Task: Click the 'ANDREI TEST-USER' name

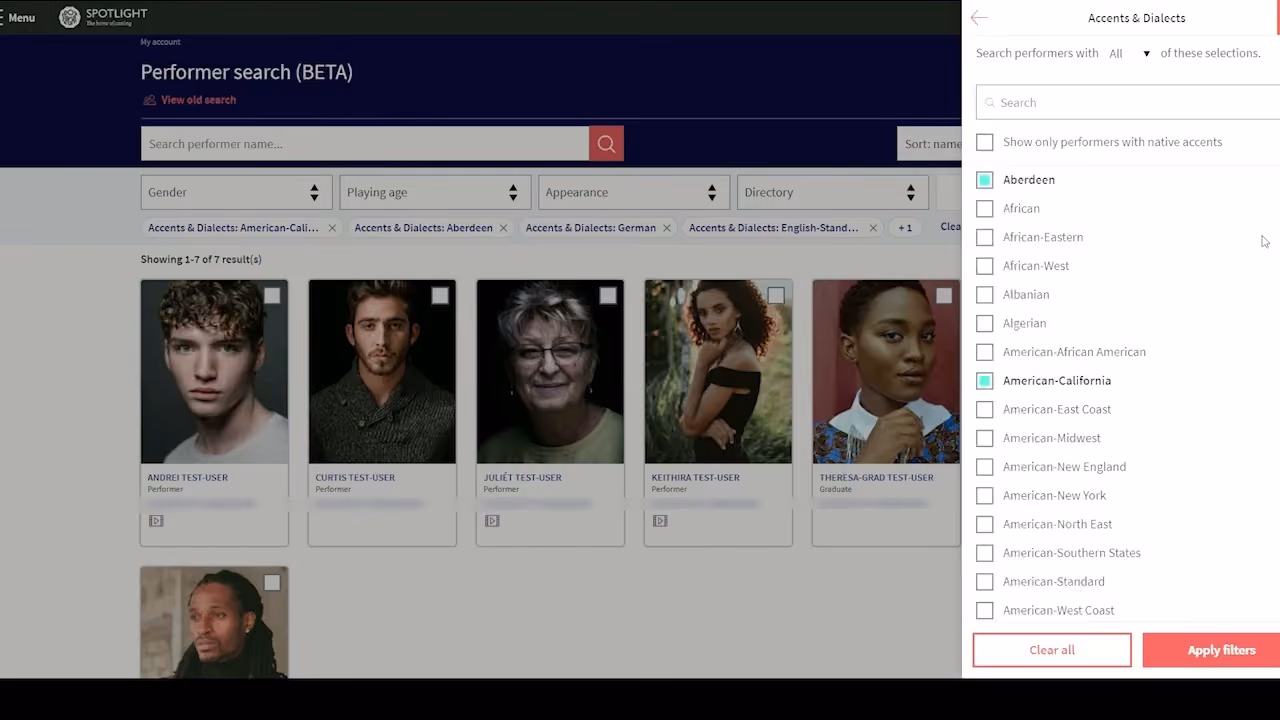Action: [x=188, y=478]
